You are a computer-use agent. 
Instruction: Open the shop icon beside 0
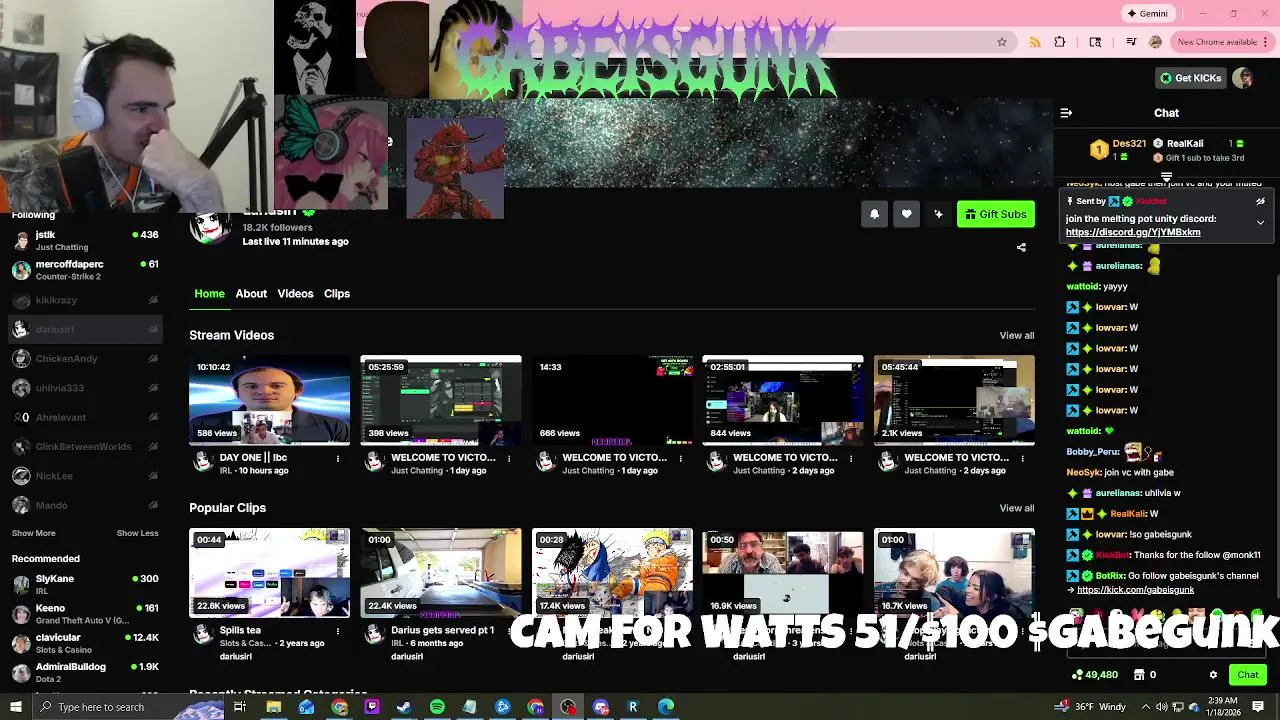point(1138,675)
